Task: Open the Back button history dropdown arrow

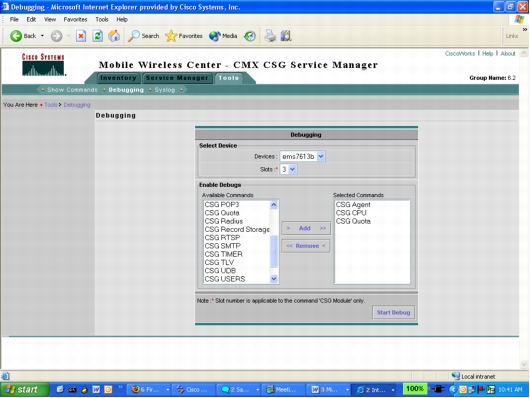Action: pos(42,36)
